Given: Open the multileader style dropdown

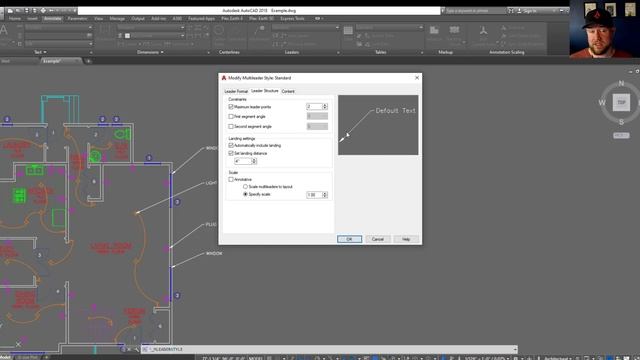Looking at the screenshot, I should pos(305,27).
